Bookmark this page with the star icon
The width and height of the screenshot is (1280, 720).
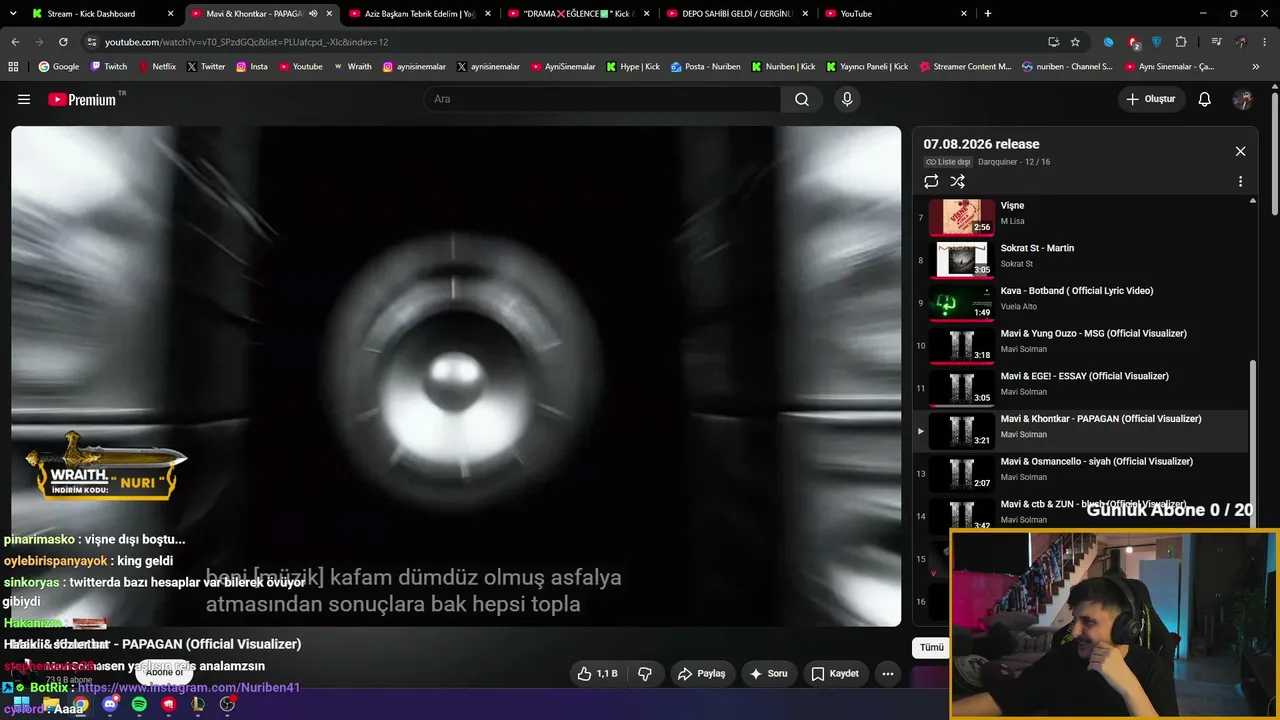point(1075,42)
